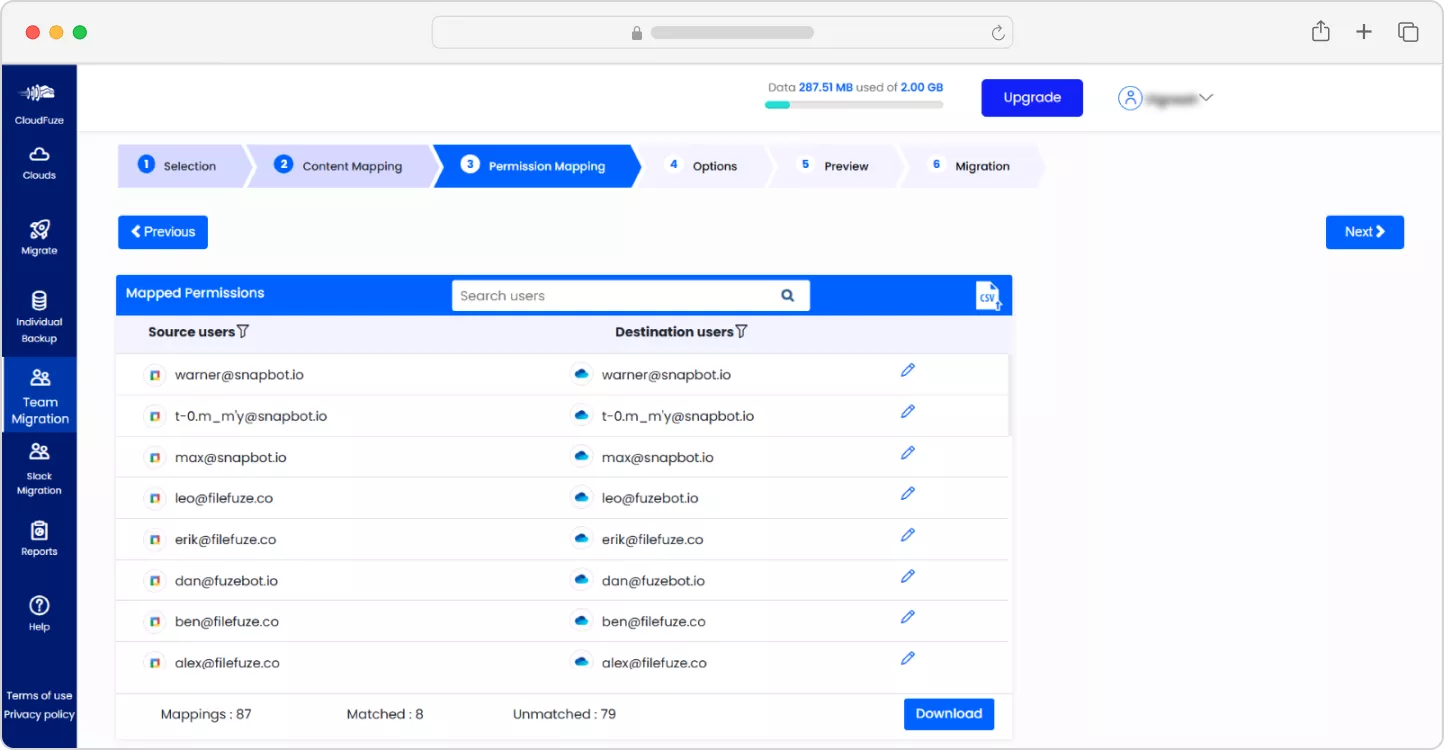Select destination user dan@fuzebot.io
Screen dimensions: 1444x750
(653, 581)
